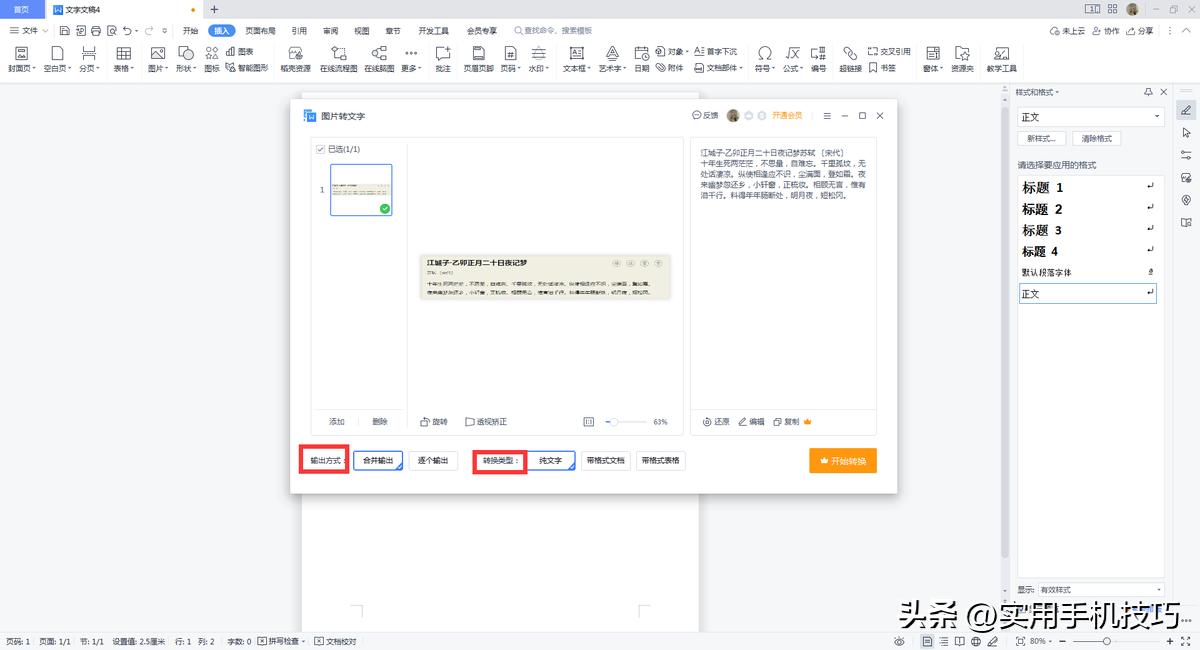This screenshot has height=650, width=1200.
Task: Click the 图标 icon library button
Action: coord(212,59)
